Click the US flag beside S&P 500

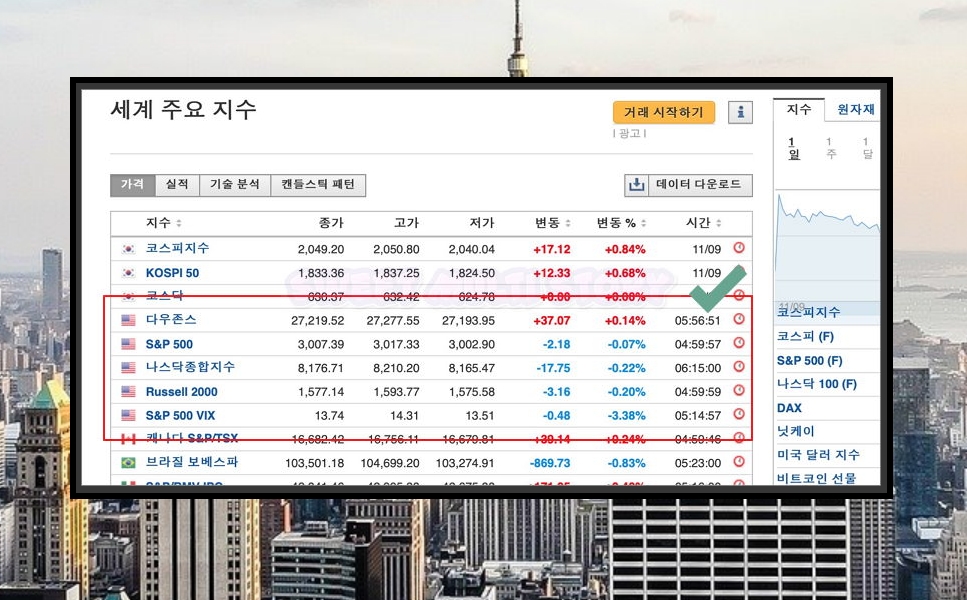128,344
